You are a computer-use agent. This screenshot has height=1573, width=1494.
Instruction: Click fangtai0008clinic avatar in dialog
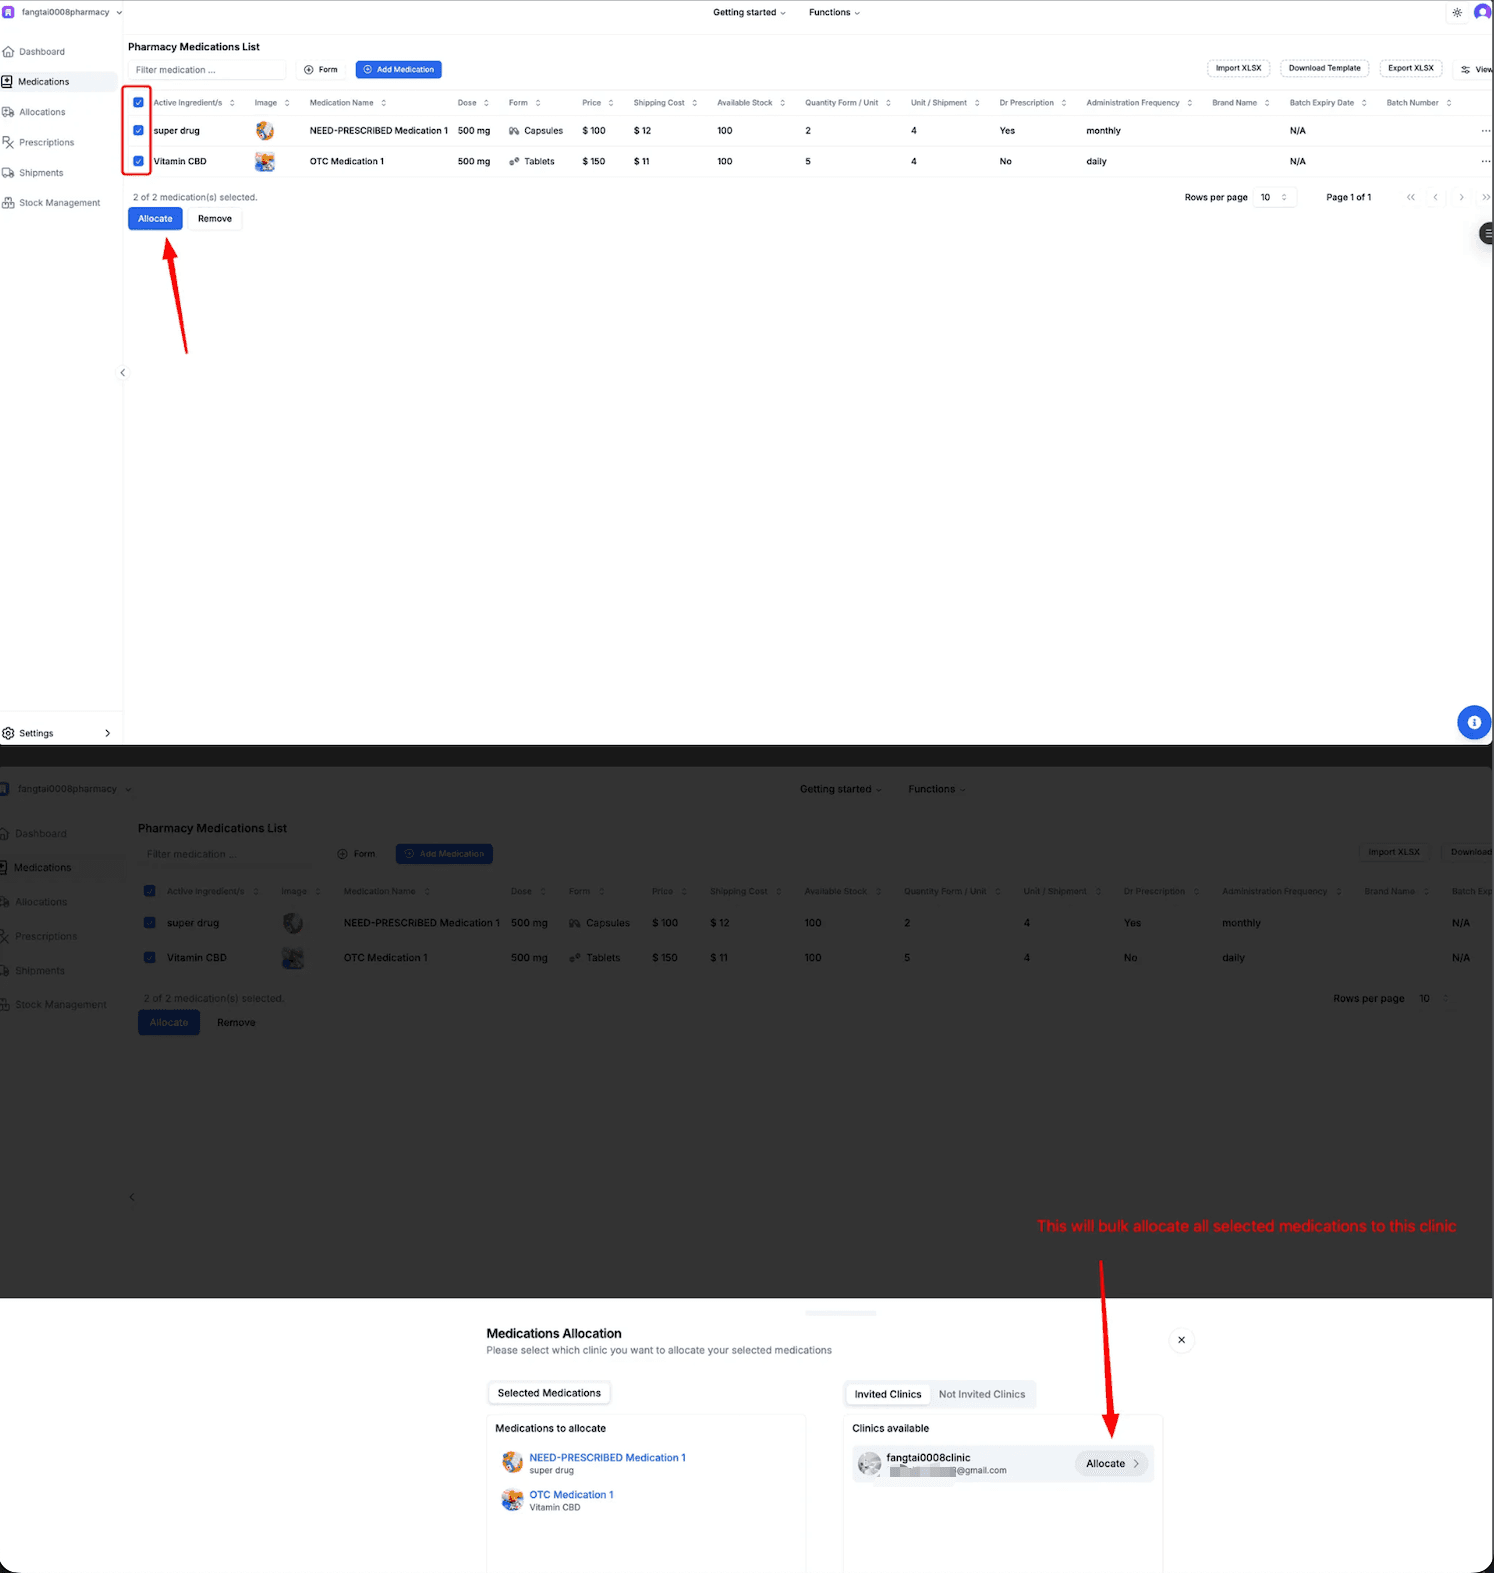pyautogui.click(x=870, y=1464)
